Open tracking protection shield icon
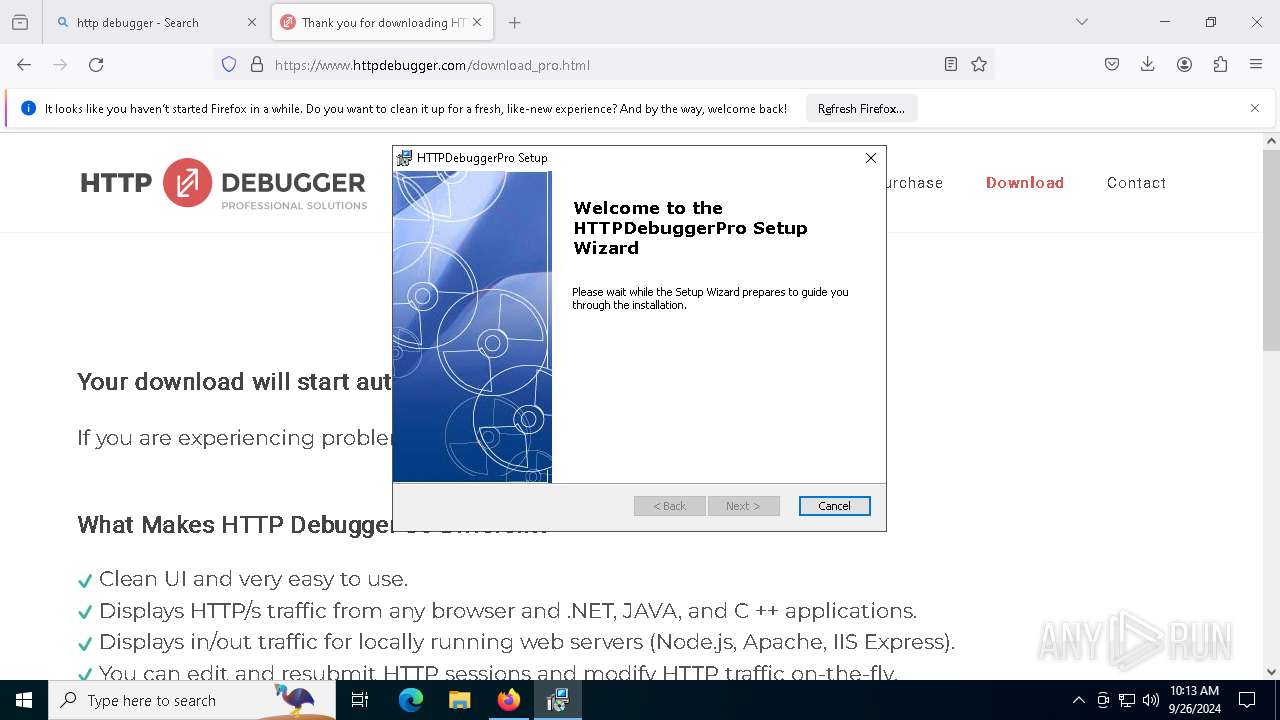Viewport: 1280px width, 720px height. coord(229,65)
